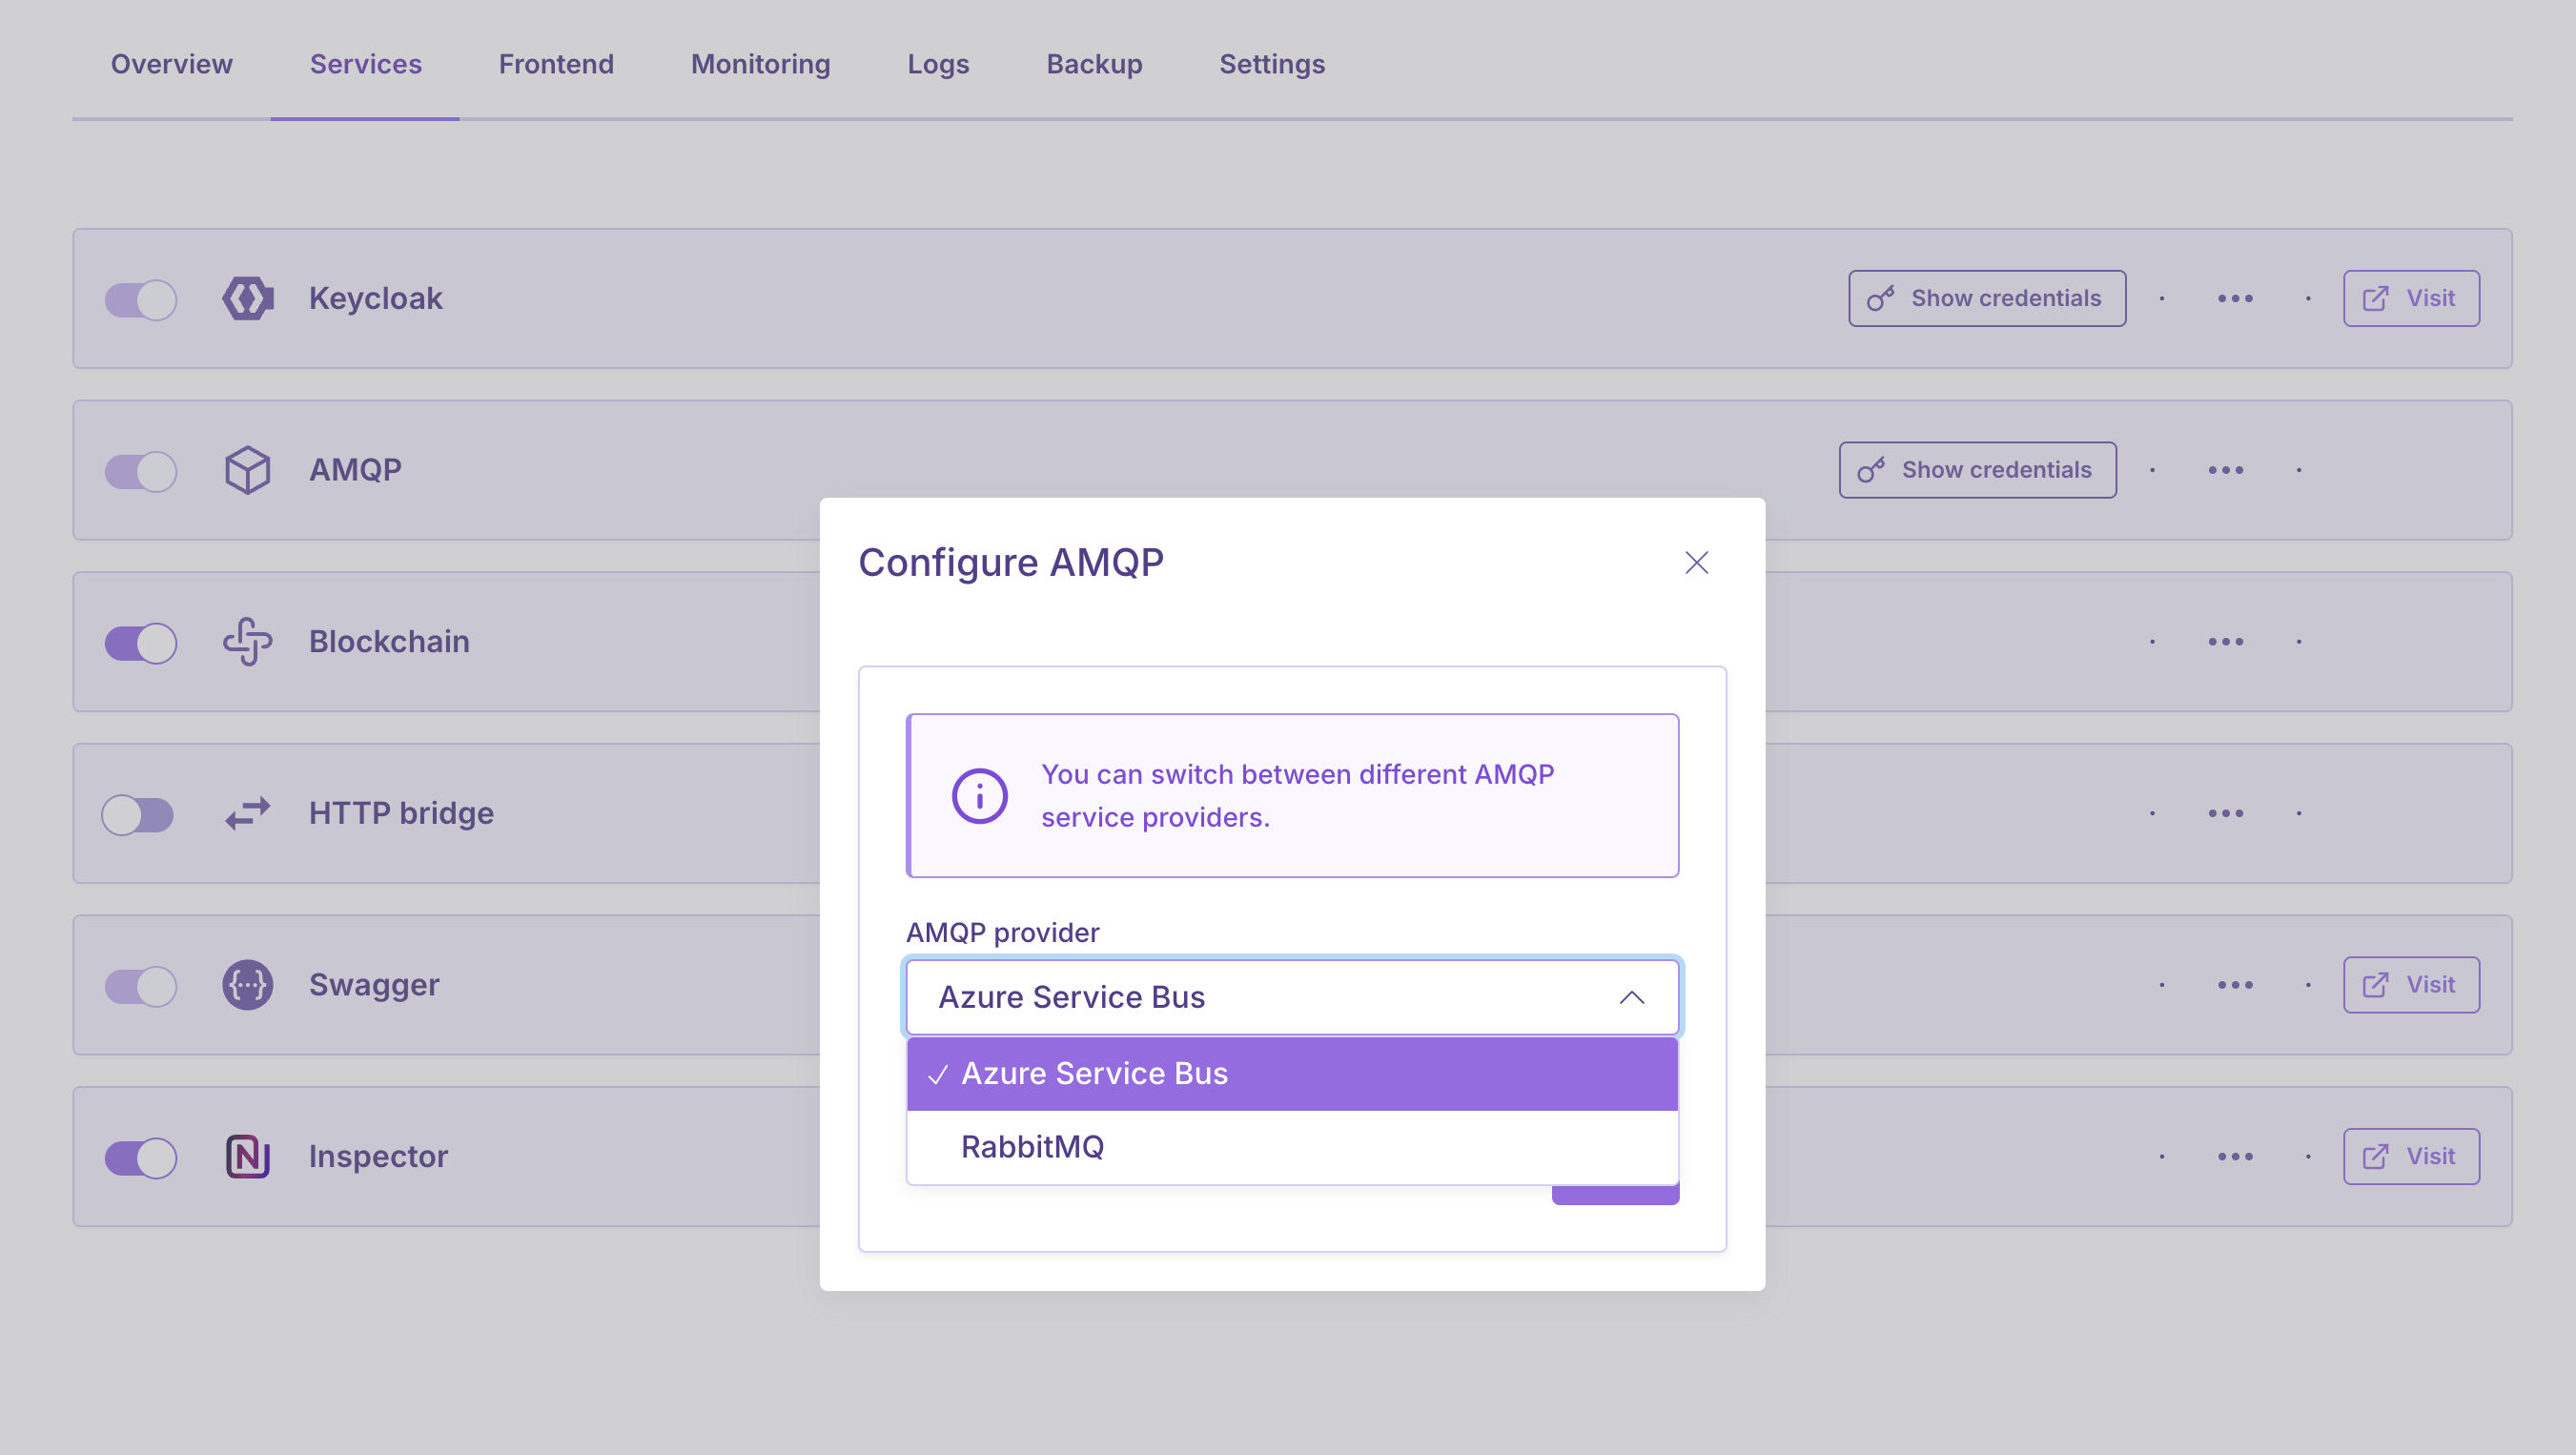Toggle the Keycloak service switch

141,299
